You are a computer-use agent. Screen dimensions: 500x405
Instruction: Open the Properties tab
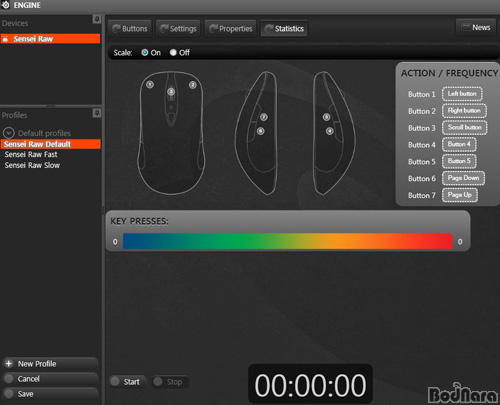(231, 29)
